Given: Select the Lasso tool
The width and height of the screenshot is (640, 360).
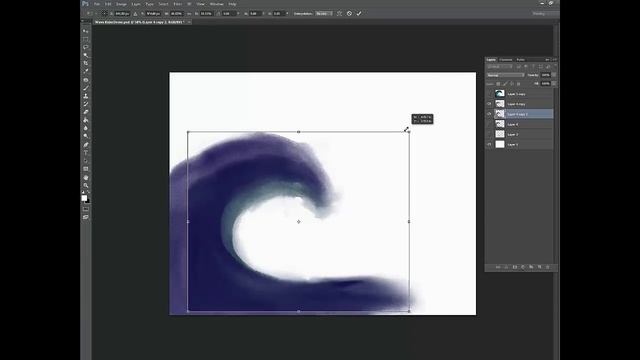Looking at the screenshot, I should 86,47.
